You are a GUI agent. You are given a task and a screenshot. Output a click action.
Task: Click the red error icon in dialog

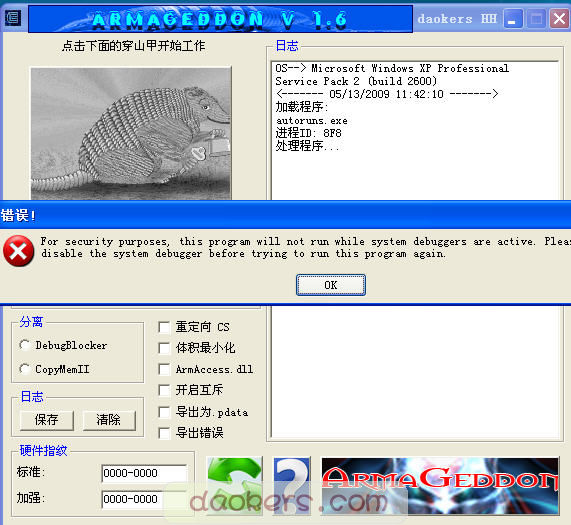tap(19, 250)
